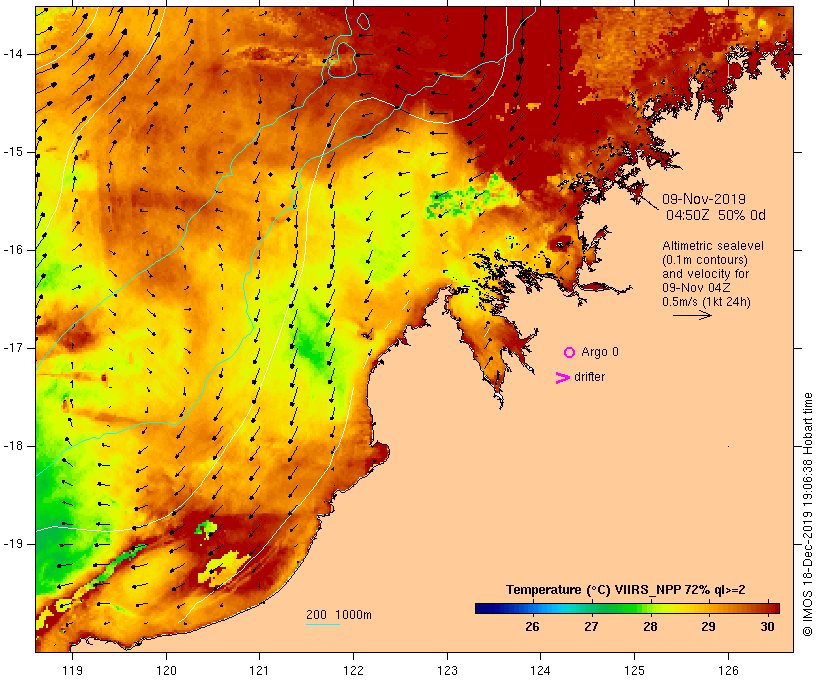Click the longitude label 124
Viewport: 820px width, 680px height.
click(540, 671)
